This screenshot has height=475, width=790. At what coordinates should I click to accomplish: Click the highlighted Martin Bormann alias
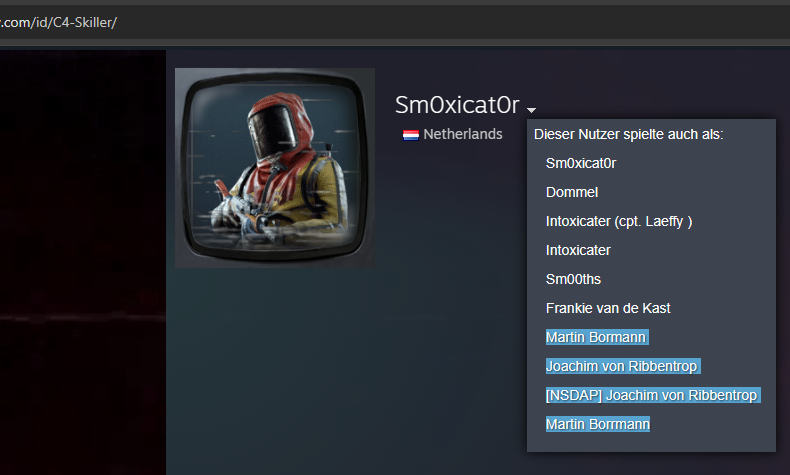597,337
